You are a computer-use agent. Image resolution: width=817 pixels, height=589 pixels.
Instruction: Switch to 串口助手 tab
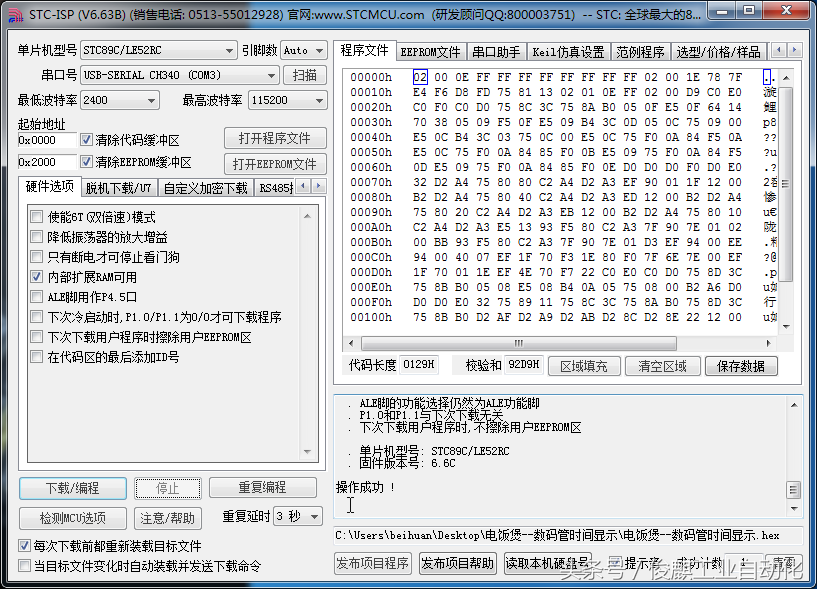tap(496, 52)
